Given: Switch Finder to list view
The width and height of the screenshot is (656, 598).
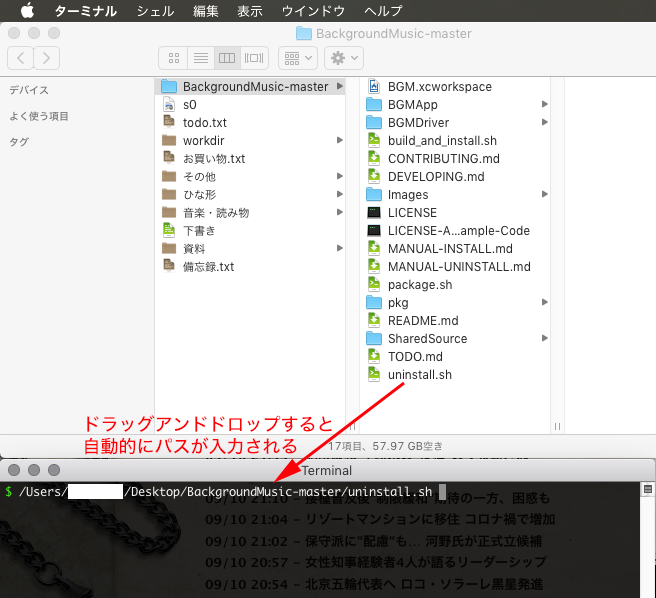Looking at the screenshot, I should [201, 58].
